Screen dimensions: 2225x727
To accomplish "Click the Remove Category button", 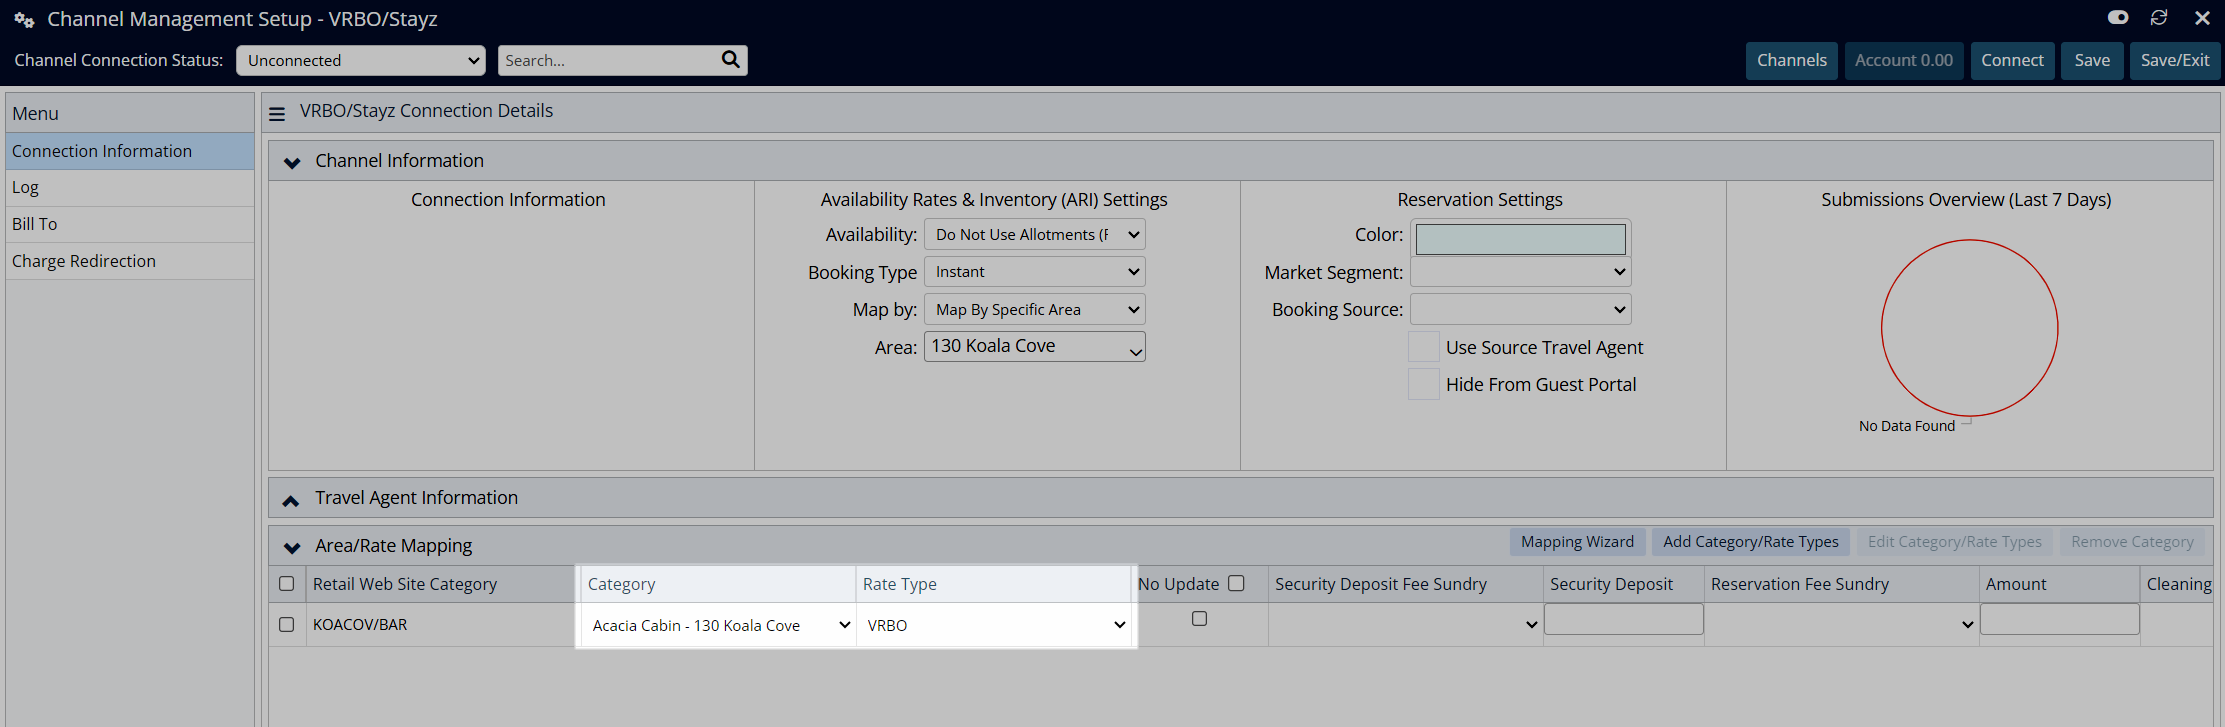I will pos(2132,542).
